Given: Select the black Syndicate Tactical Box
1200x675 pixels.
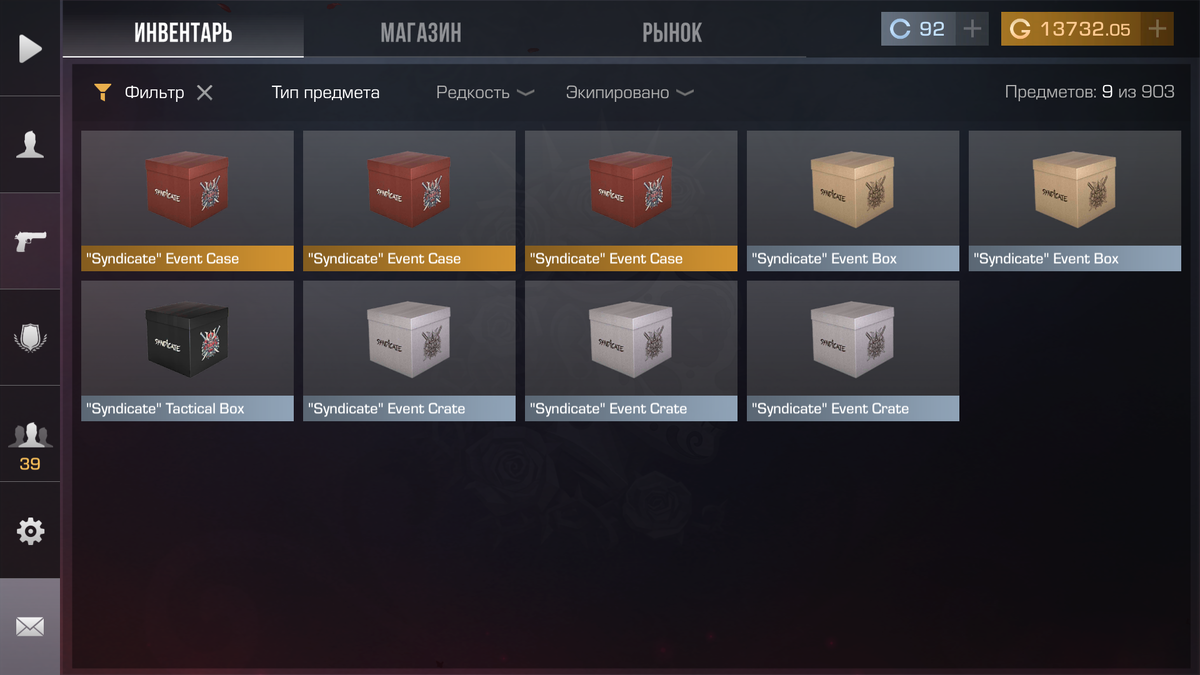Looking at the screenshot, I should coord(187,350).
